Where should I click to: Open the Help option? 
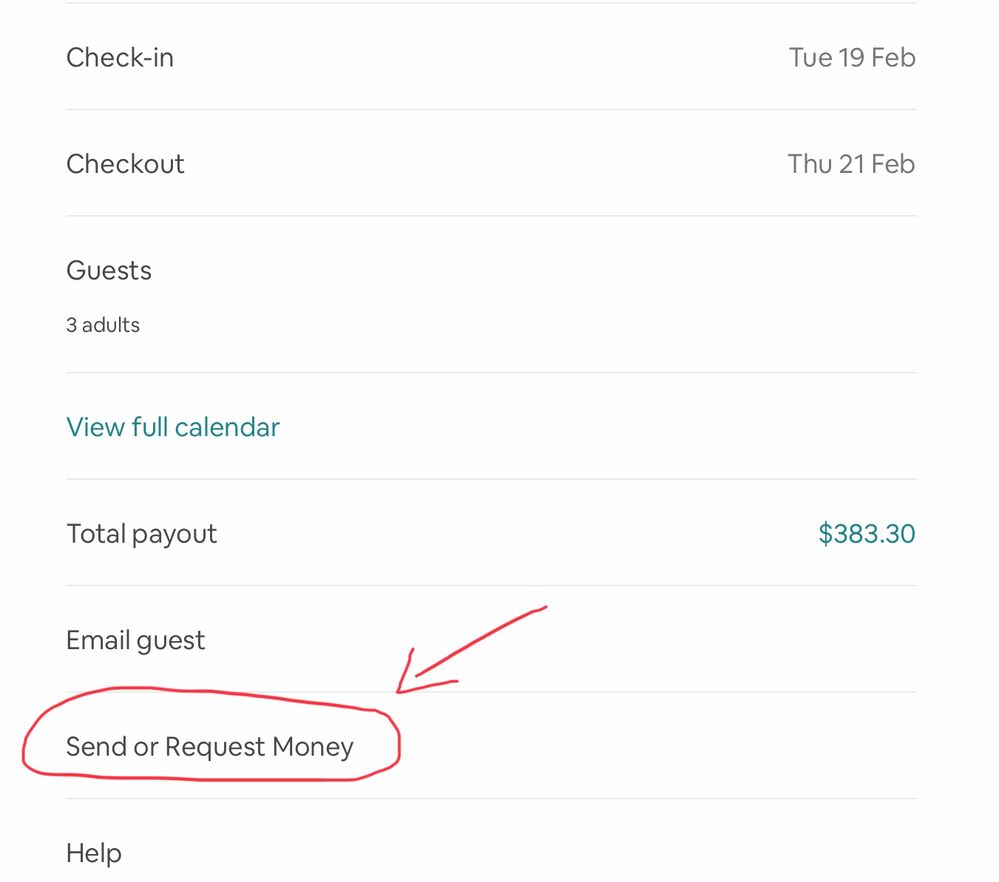tap(94, 853)
